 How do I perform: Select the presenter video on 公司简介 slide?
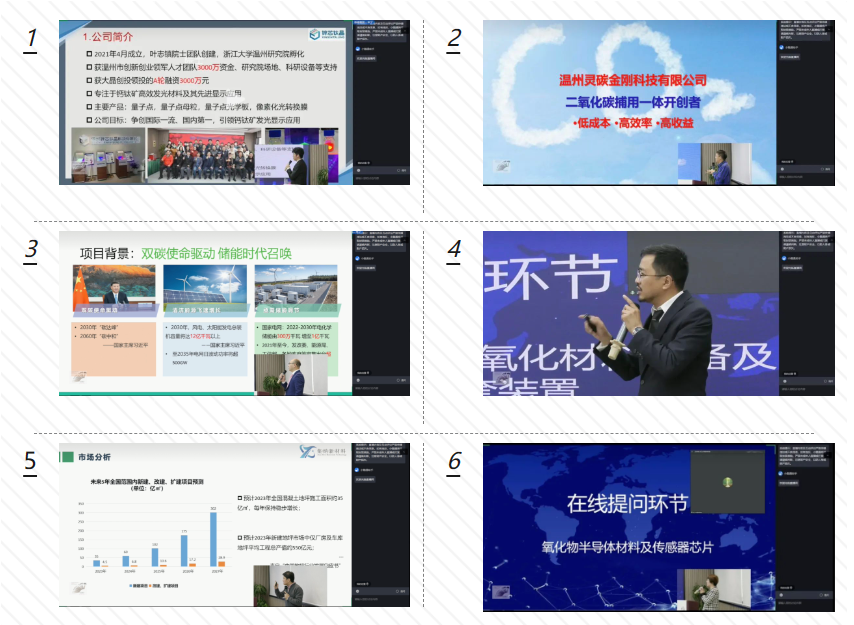tap(291, 164)
